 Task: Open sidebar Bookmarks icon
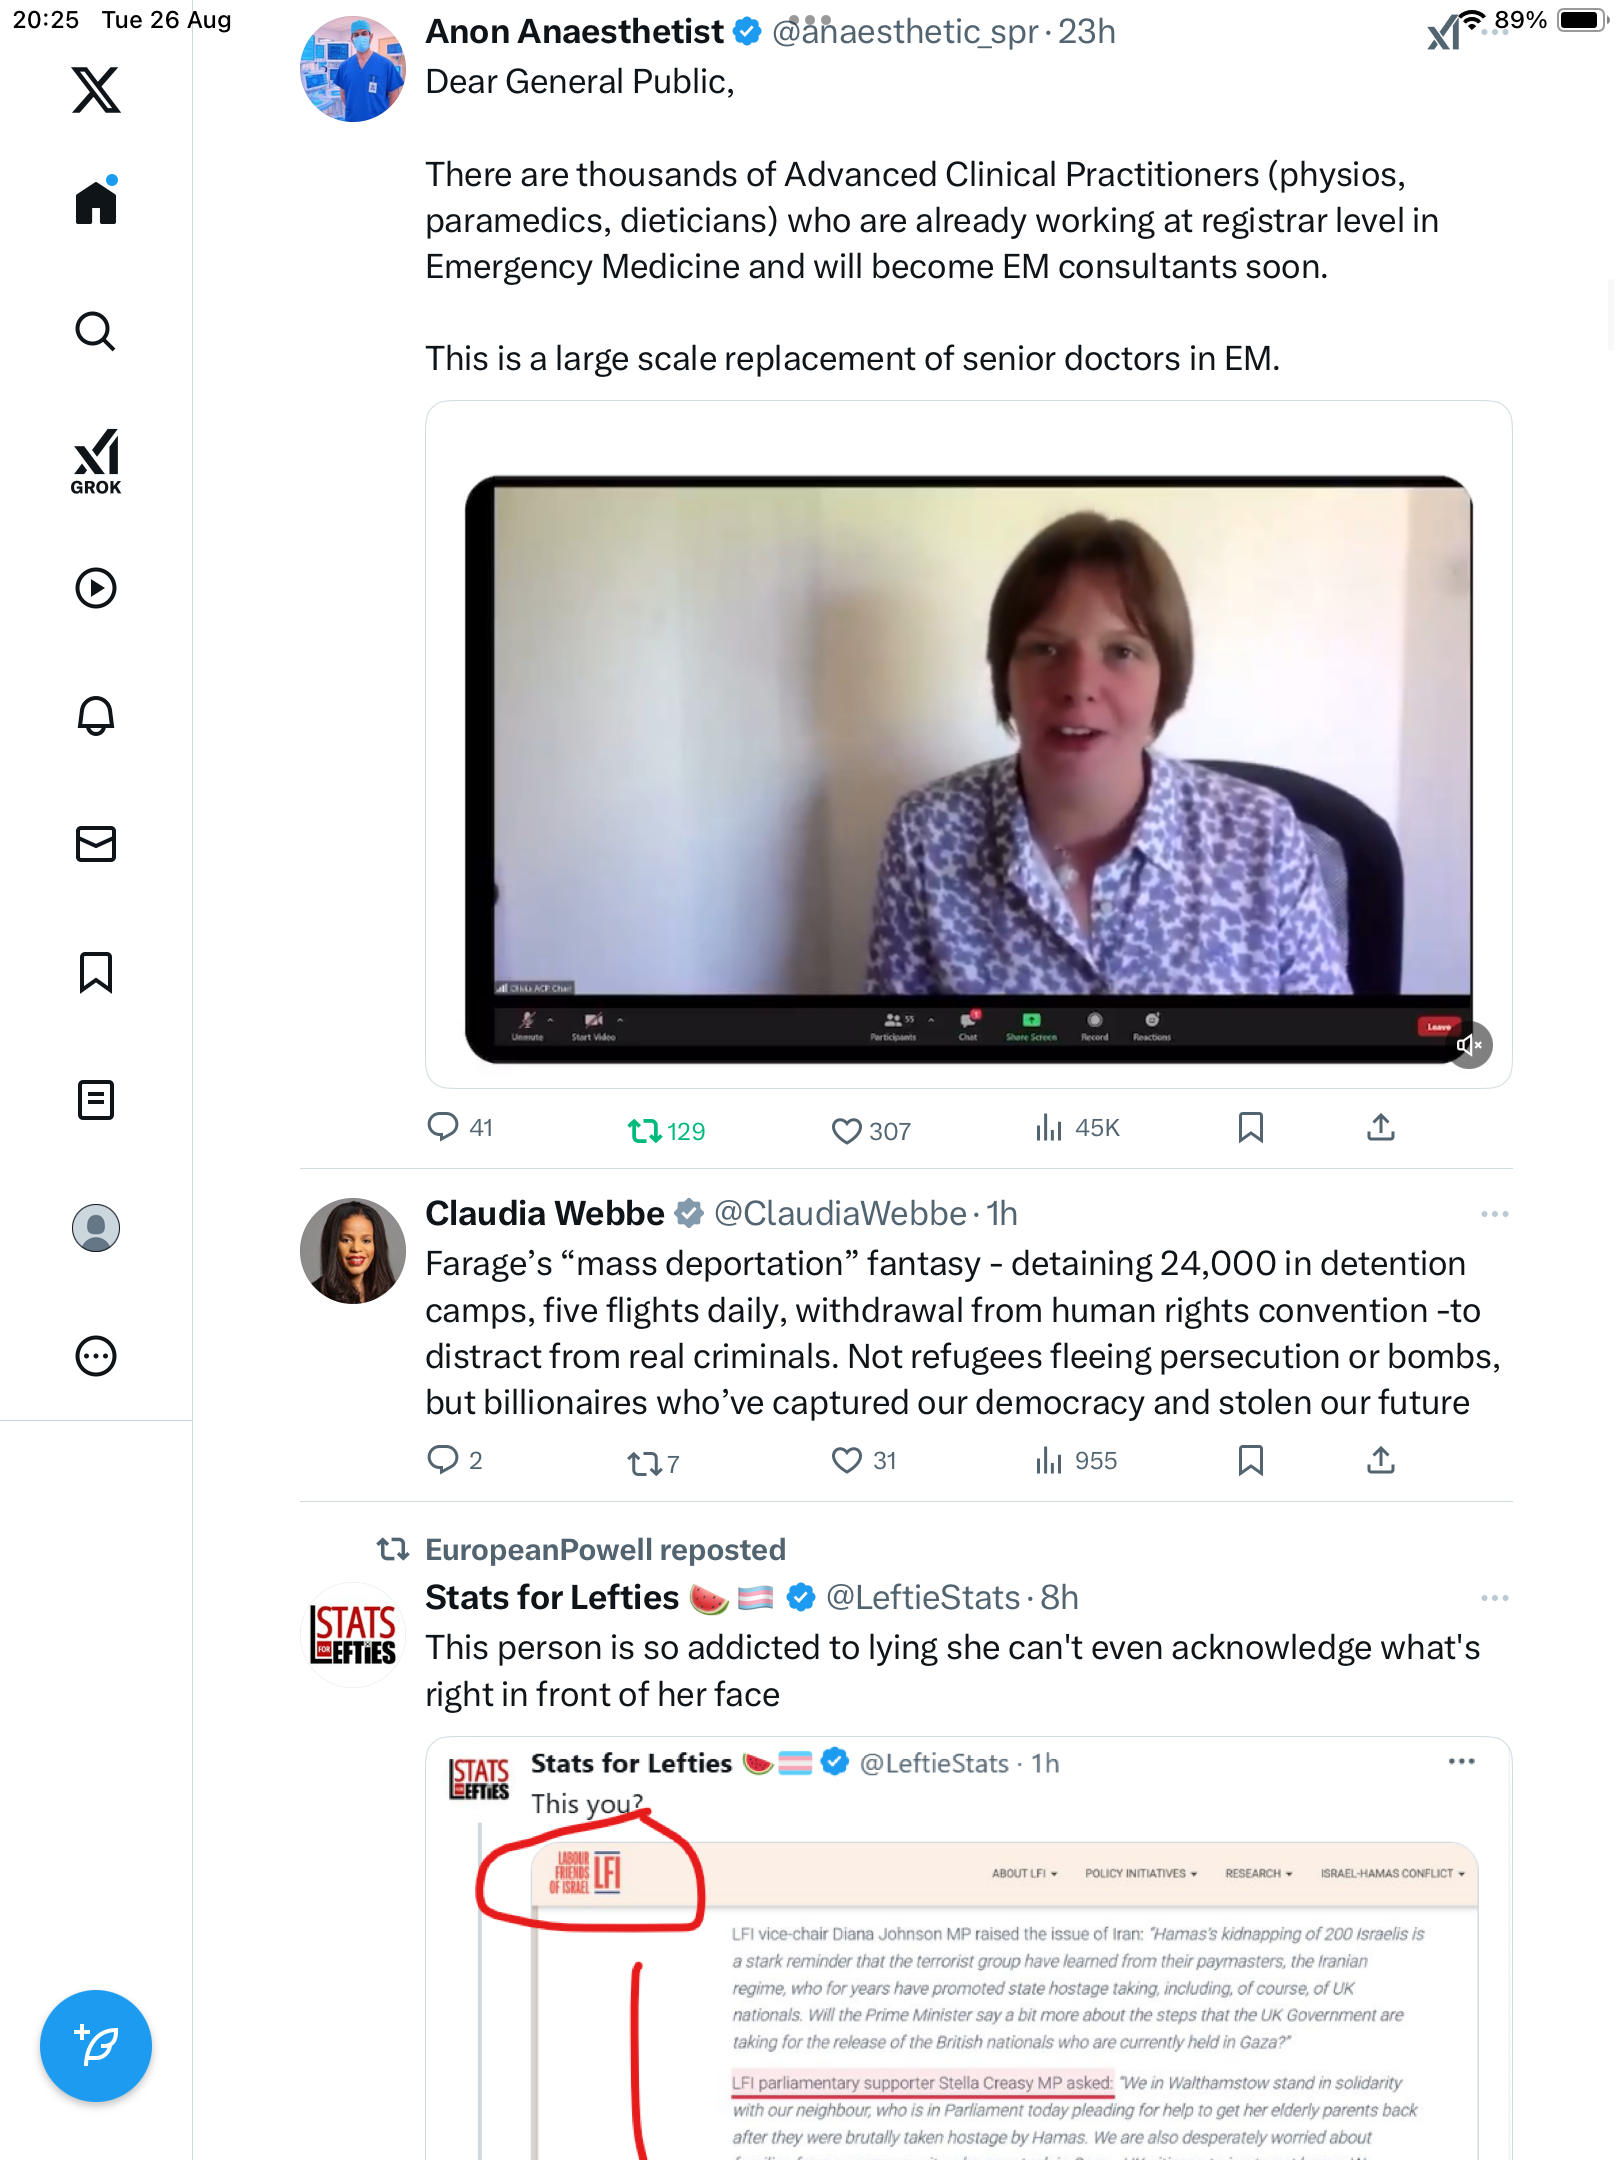tap(96, 972)
